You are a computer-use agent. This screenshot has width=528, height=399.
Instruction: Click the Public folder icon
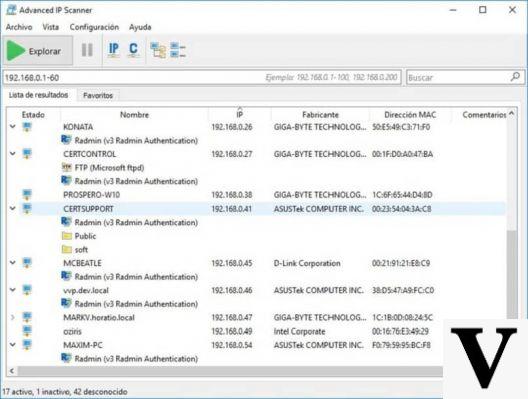[x=67, y=236]
